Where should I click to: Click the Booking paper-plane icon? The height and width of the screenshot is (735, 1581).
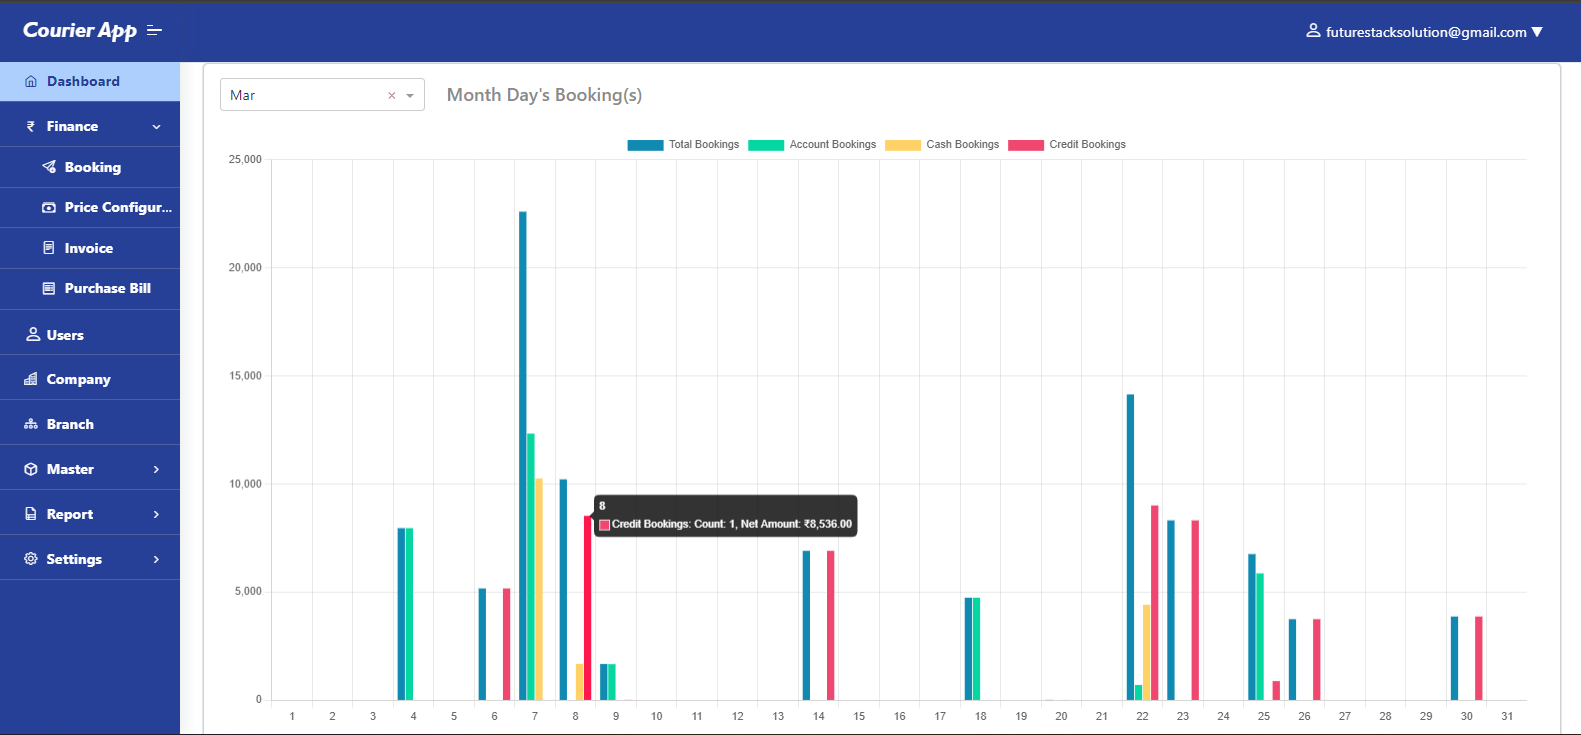coord(49,167)
